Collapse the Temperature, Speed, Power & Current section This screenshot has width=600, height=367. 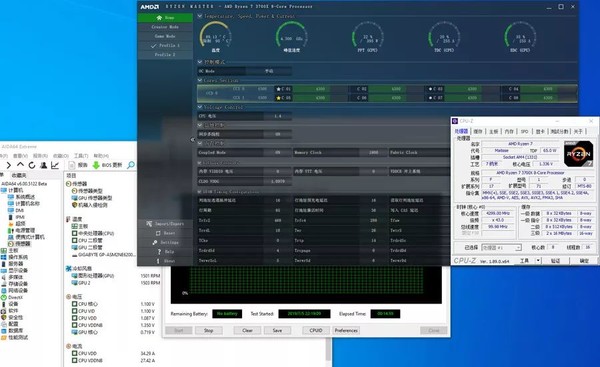coord(200,16)
